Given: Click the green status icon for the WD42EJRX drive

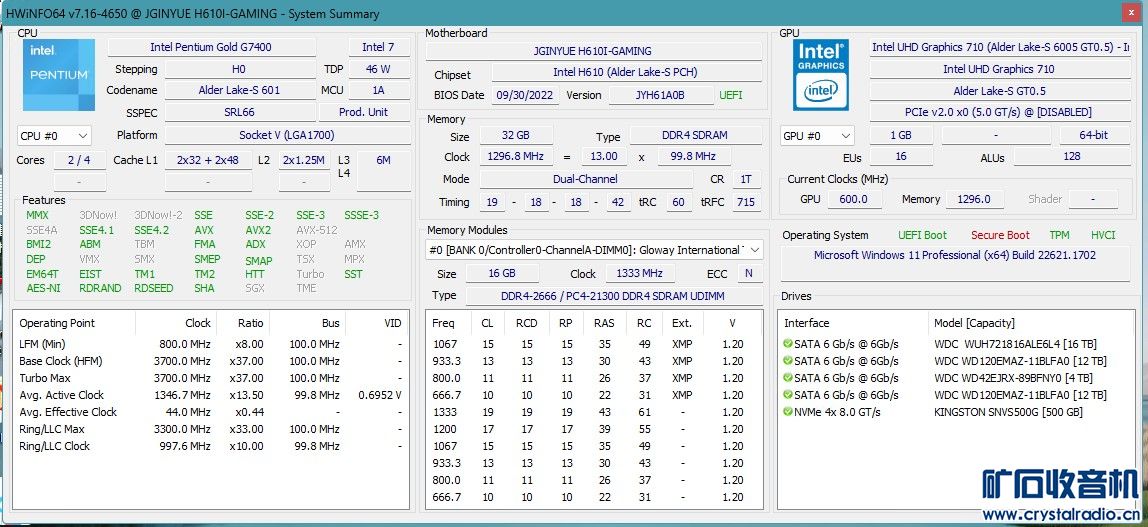Looking at the screenshot, I should click(x=788, y=378).
